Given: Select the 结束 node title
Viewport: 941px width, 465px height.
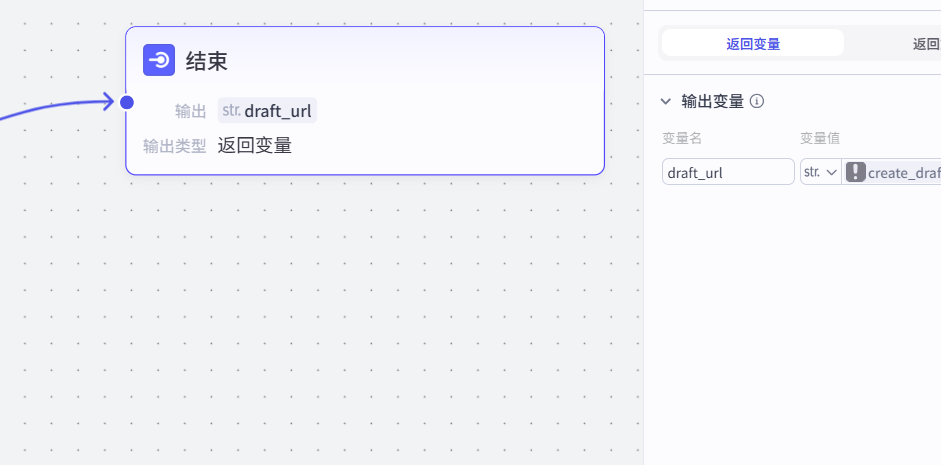Looking at the screenshot, I should coord(207,62).
